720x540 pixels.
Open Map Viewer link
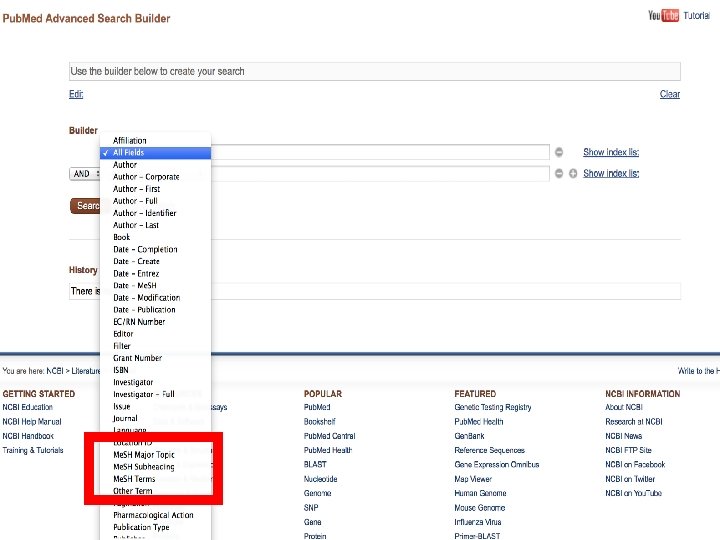point(473,479)
